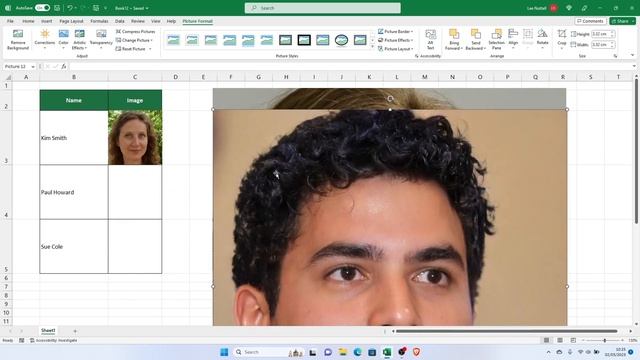Add a new sheet with plus button
The height and width of the screenshot is (360, 640).
coord(75,331)
